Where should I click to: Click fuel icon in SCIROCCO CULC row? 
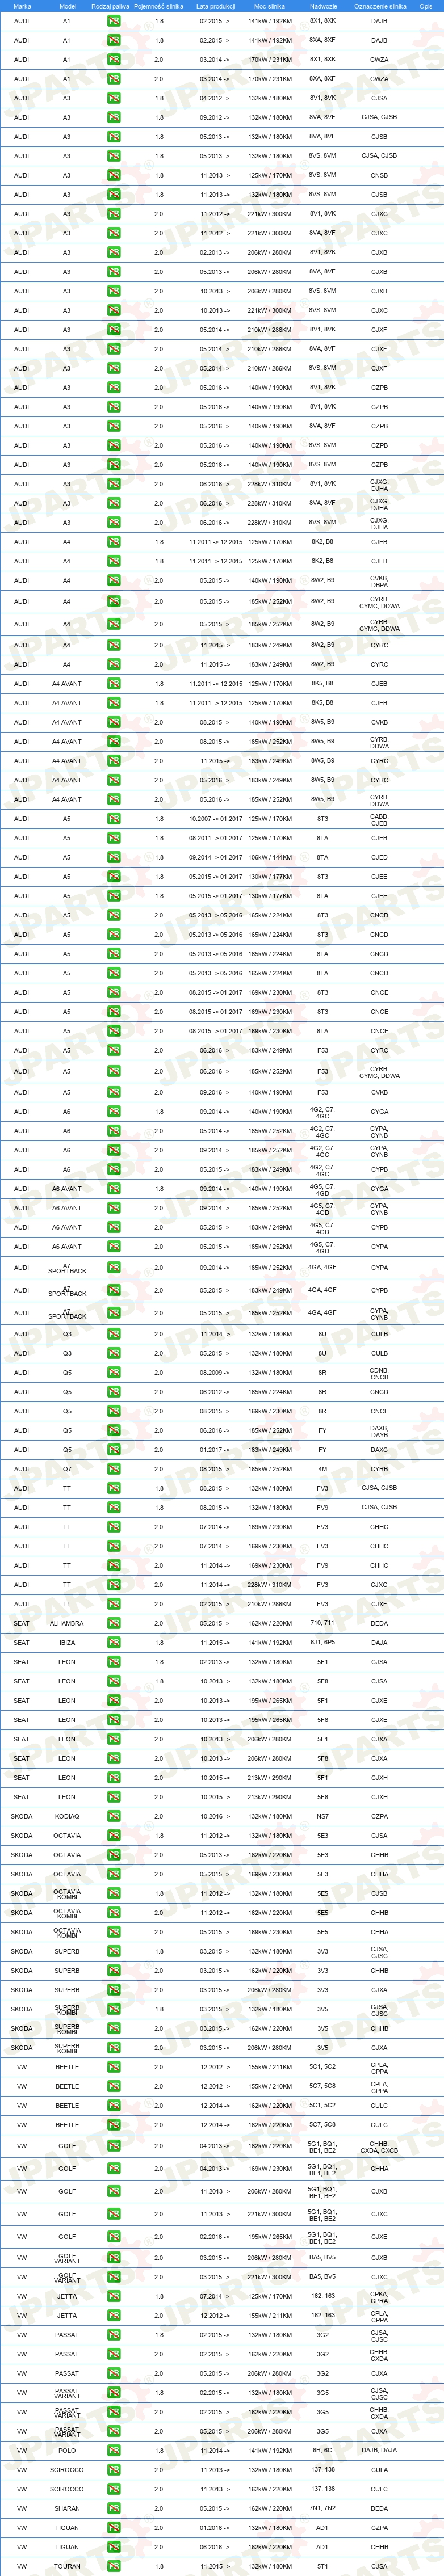[x=114, y=2489]
